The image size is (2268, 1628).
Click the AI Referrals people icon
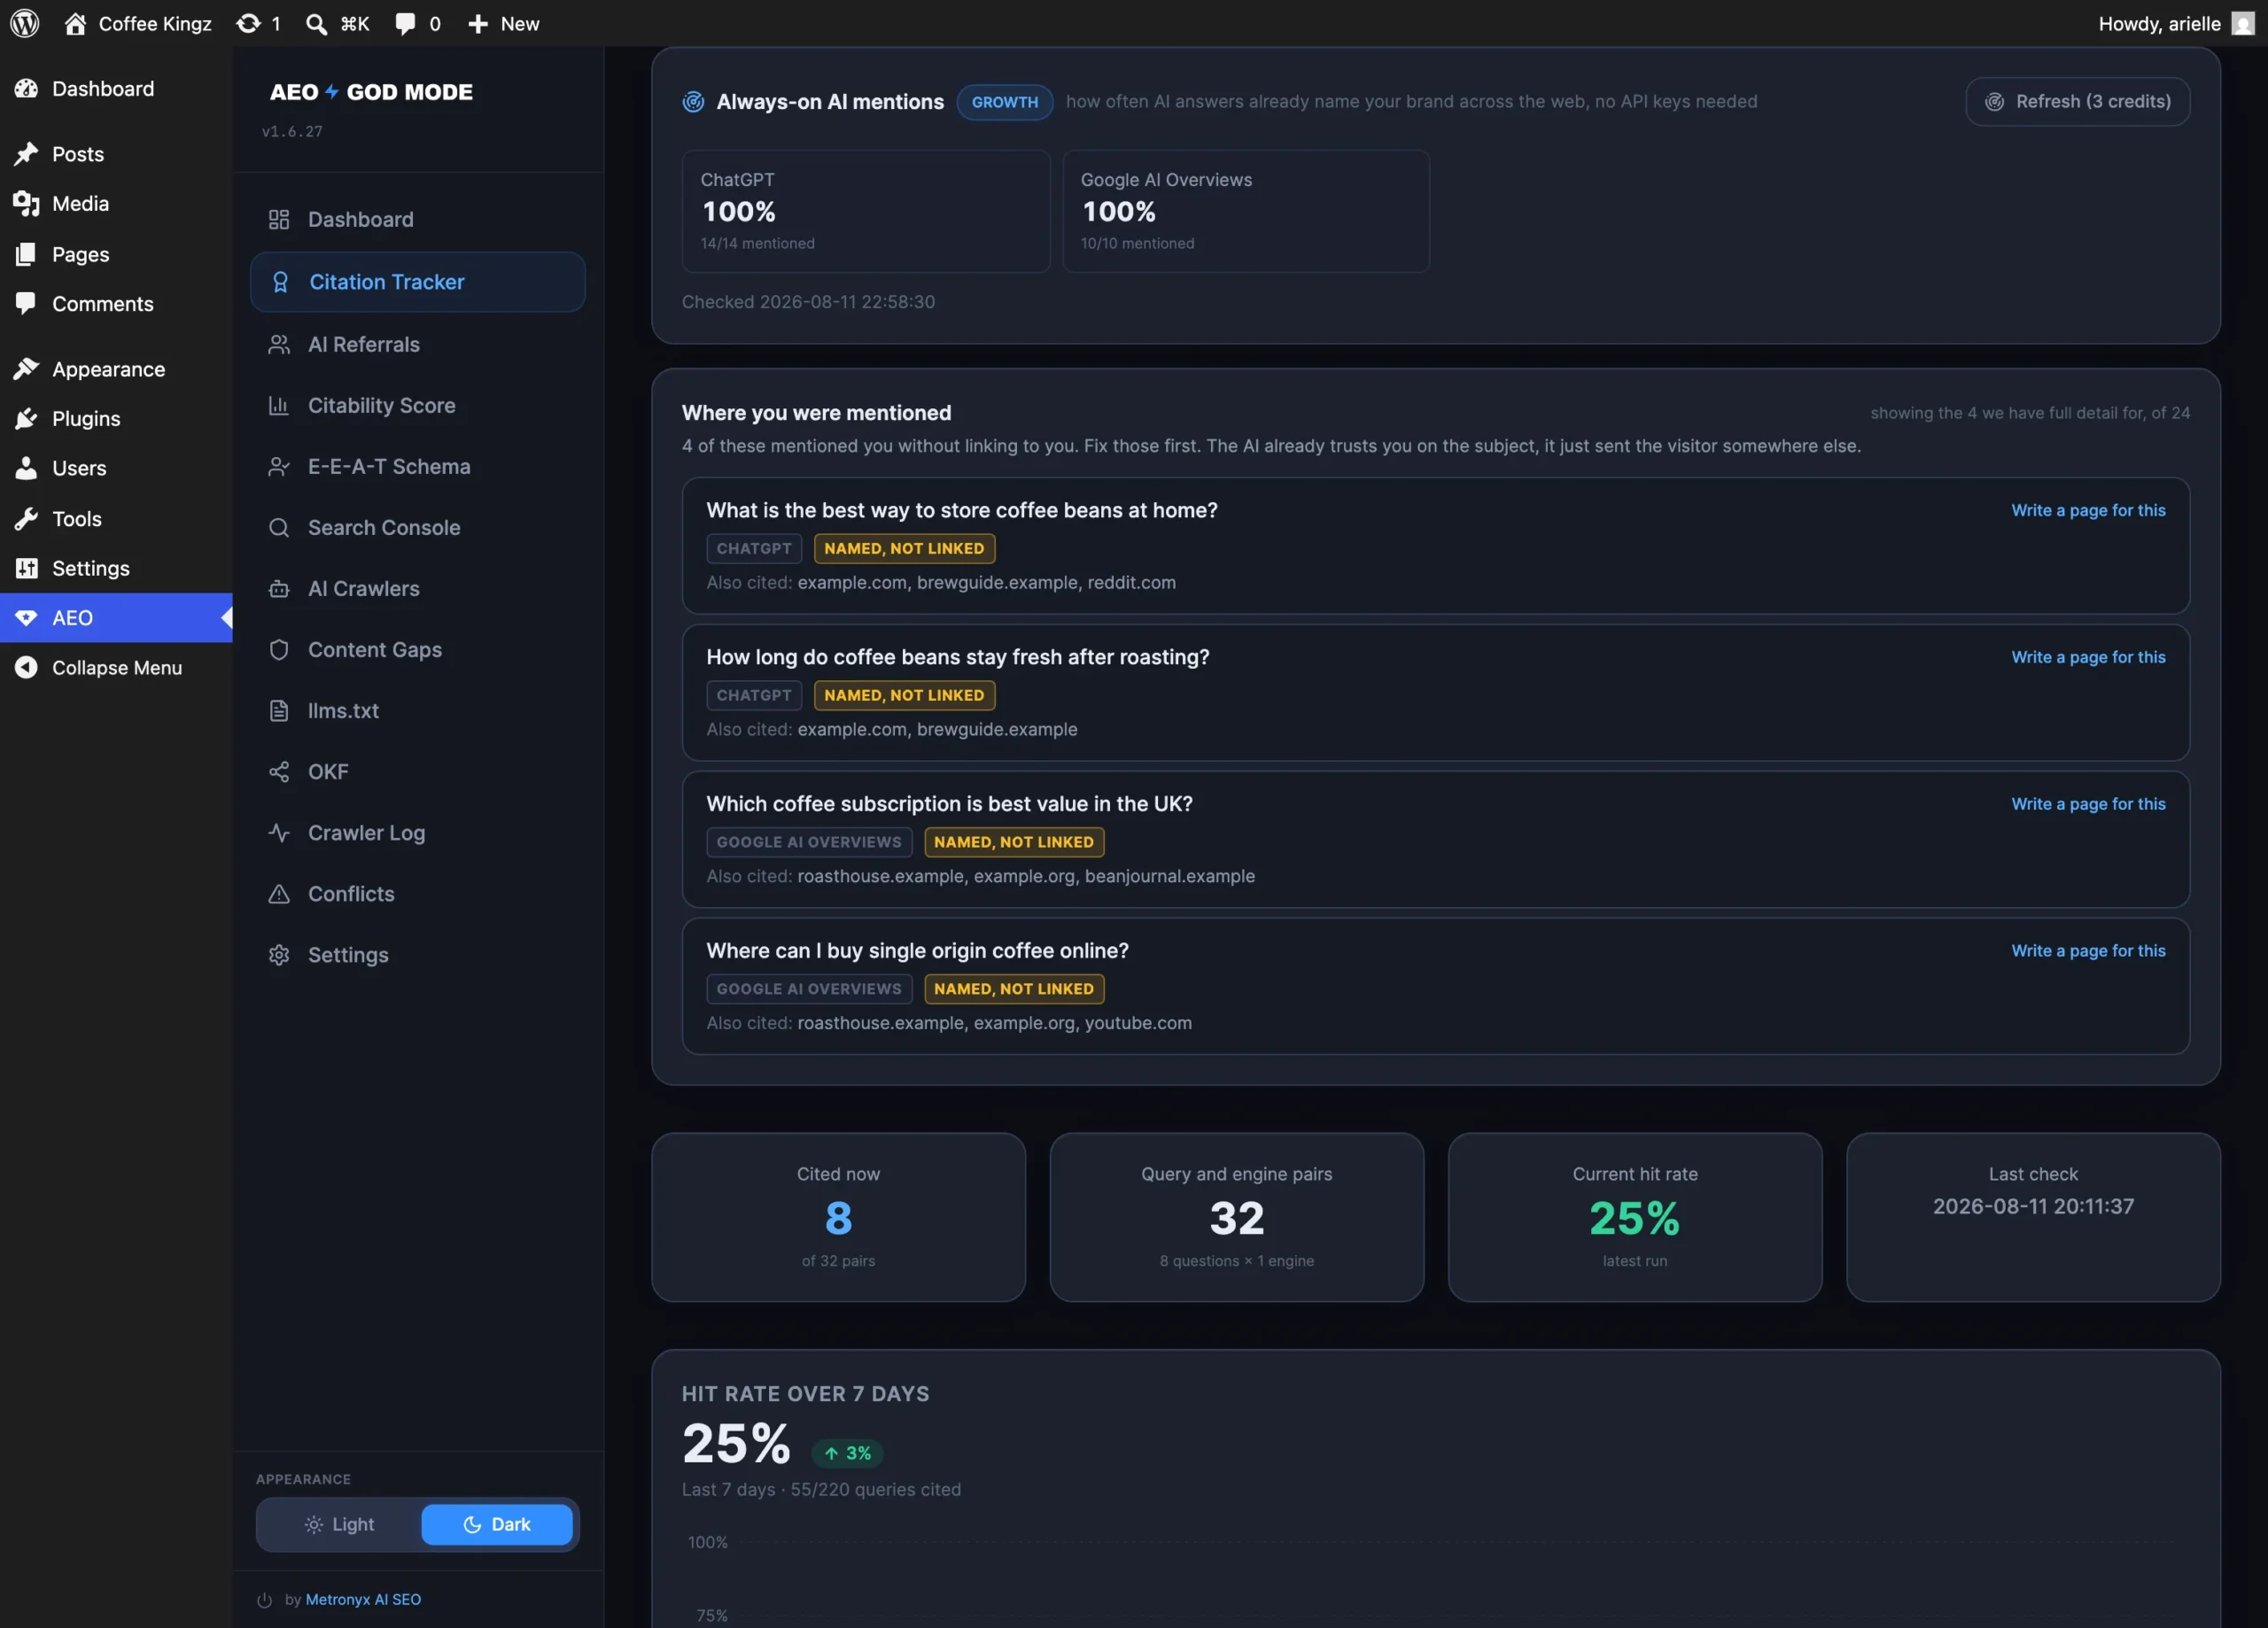click(x=279, y=344)
